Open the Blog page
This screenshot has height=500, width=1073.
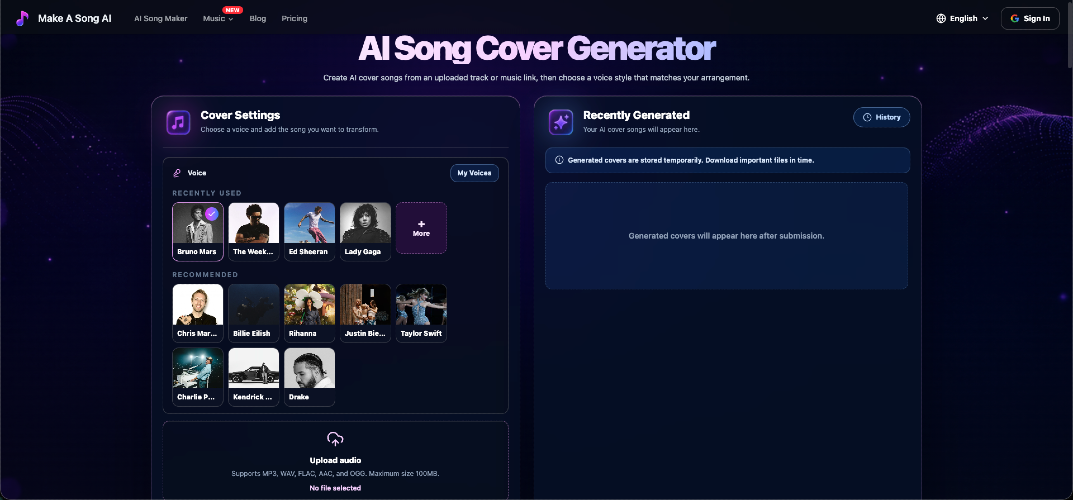(x=258, y=18)
